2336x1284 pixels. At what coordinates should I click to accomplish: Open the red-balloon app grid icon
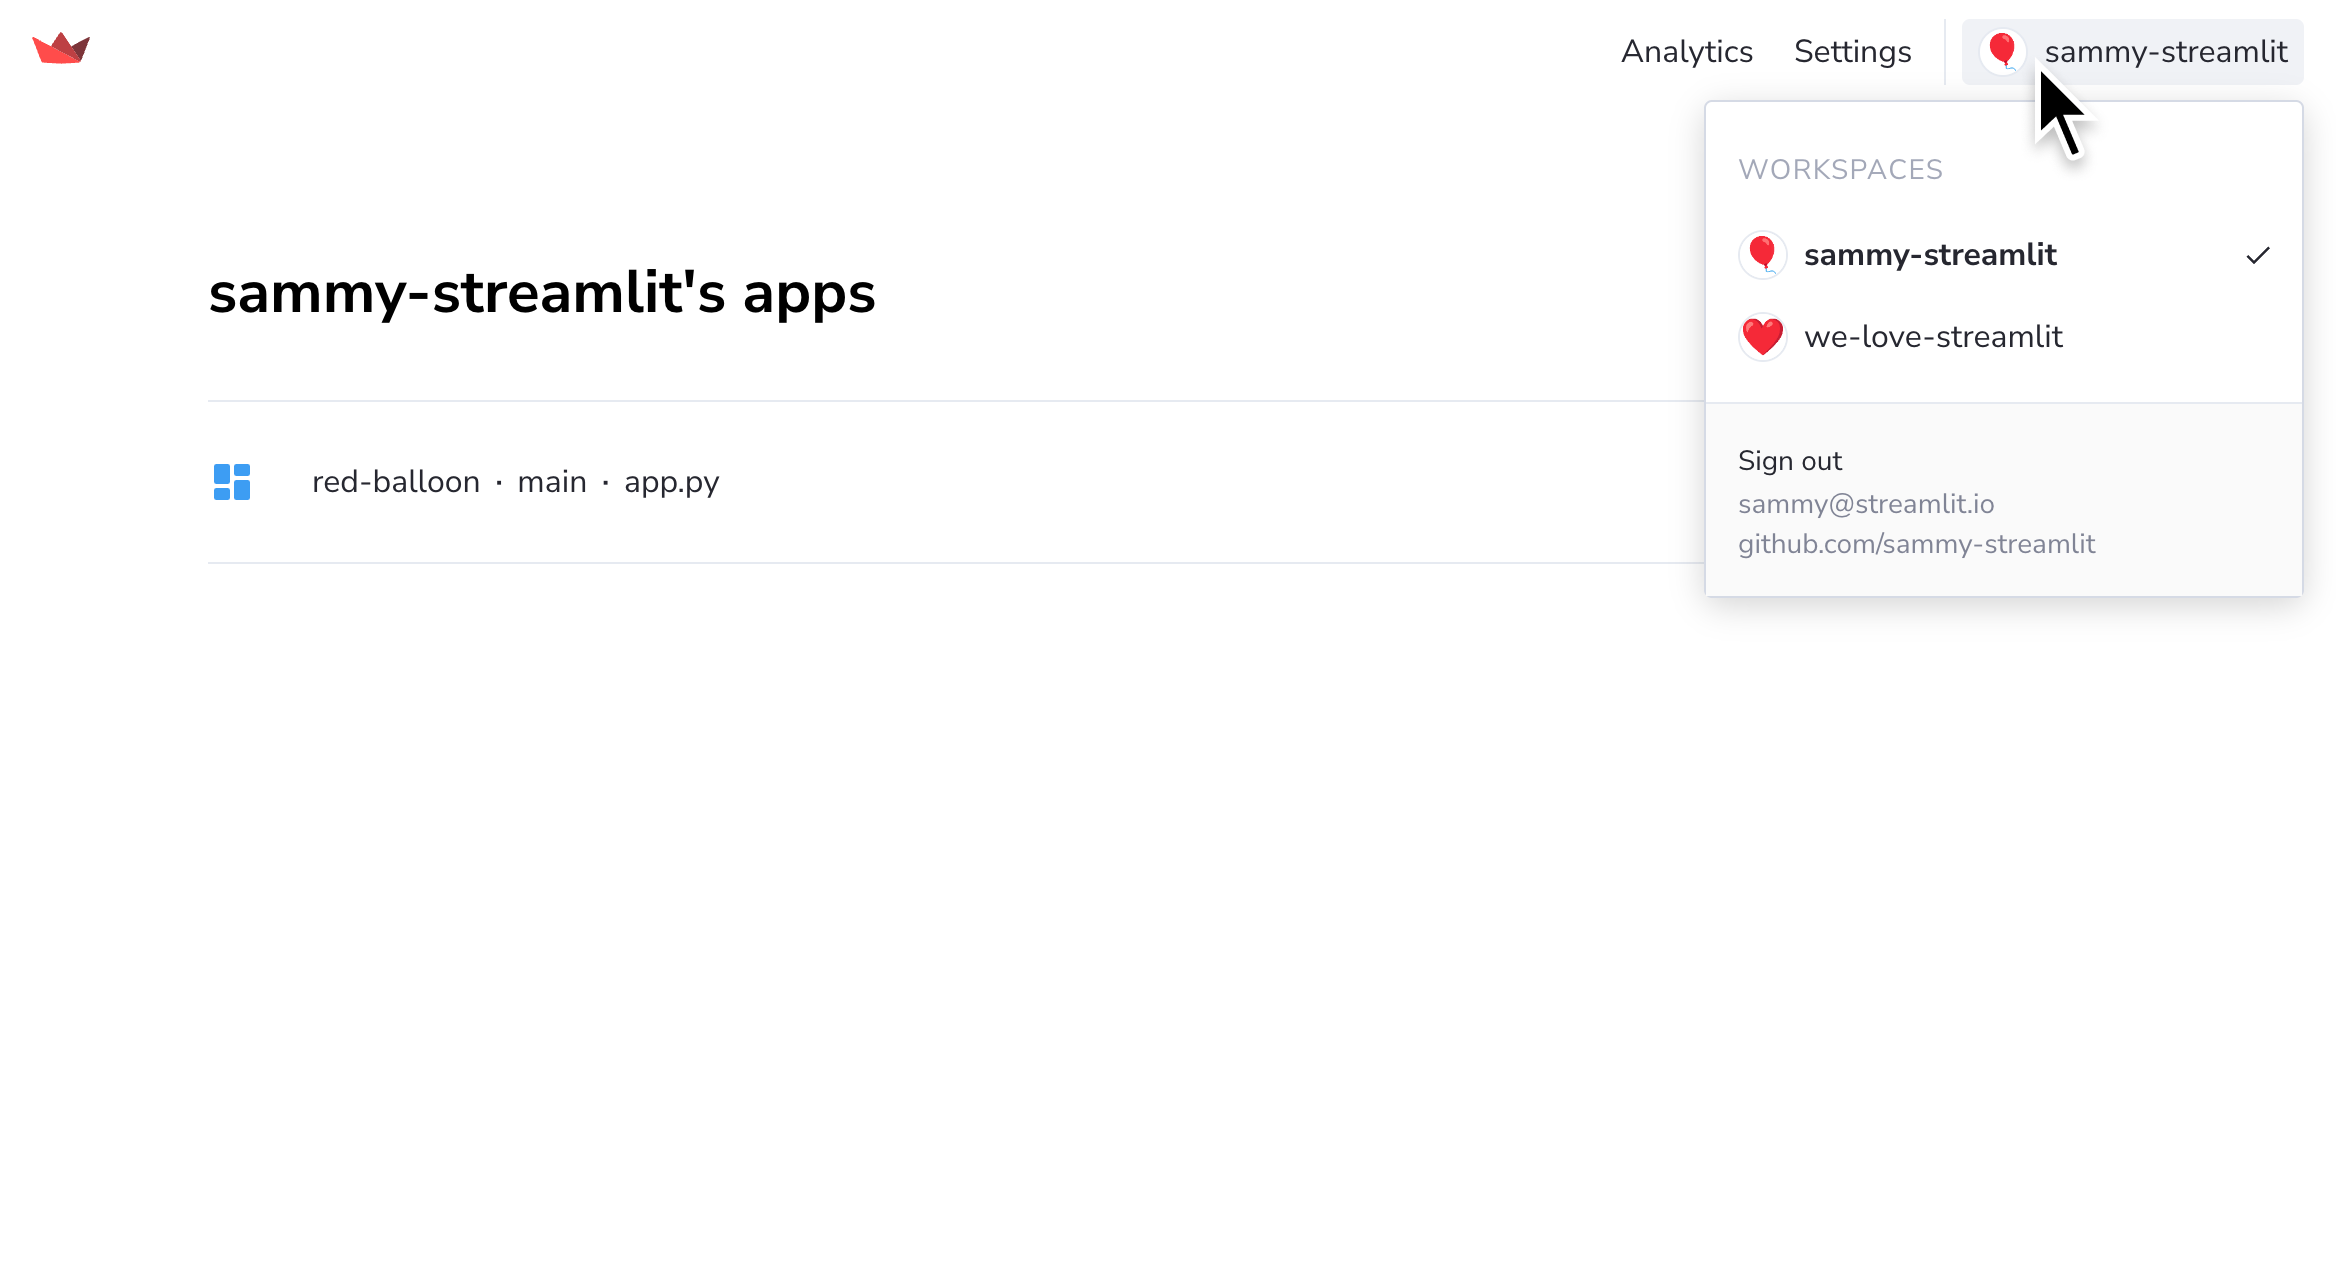coord(232,481)
